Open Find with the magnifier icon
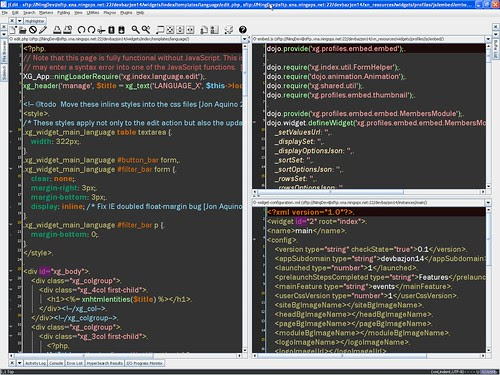The width and height of the screenshot is (500, 375). click(135, 30)
